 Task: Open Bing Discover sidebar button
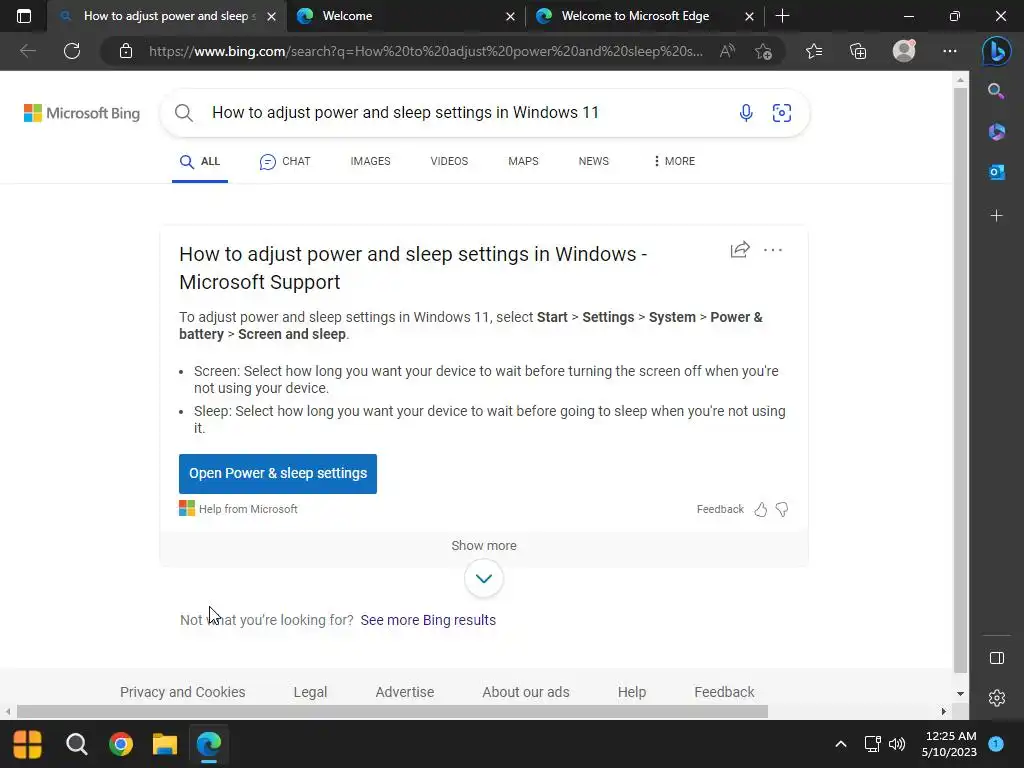click(x=996, y=51)
